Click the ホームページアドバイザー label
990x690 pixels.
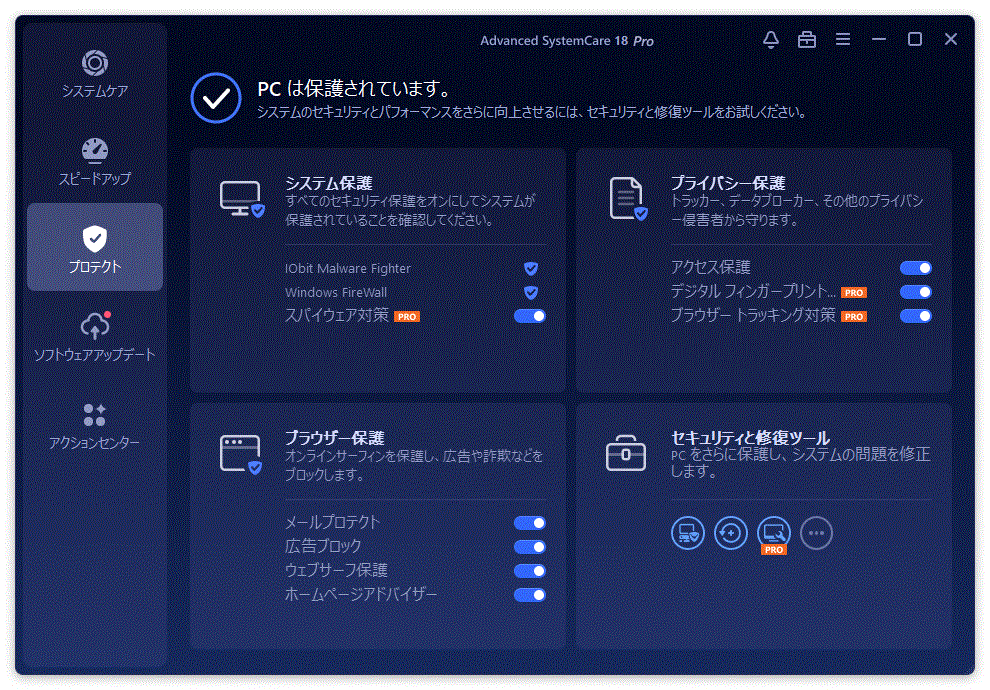point(361,594)
